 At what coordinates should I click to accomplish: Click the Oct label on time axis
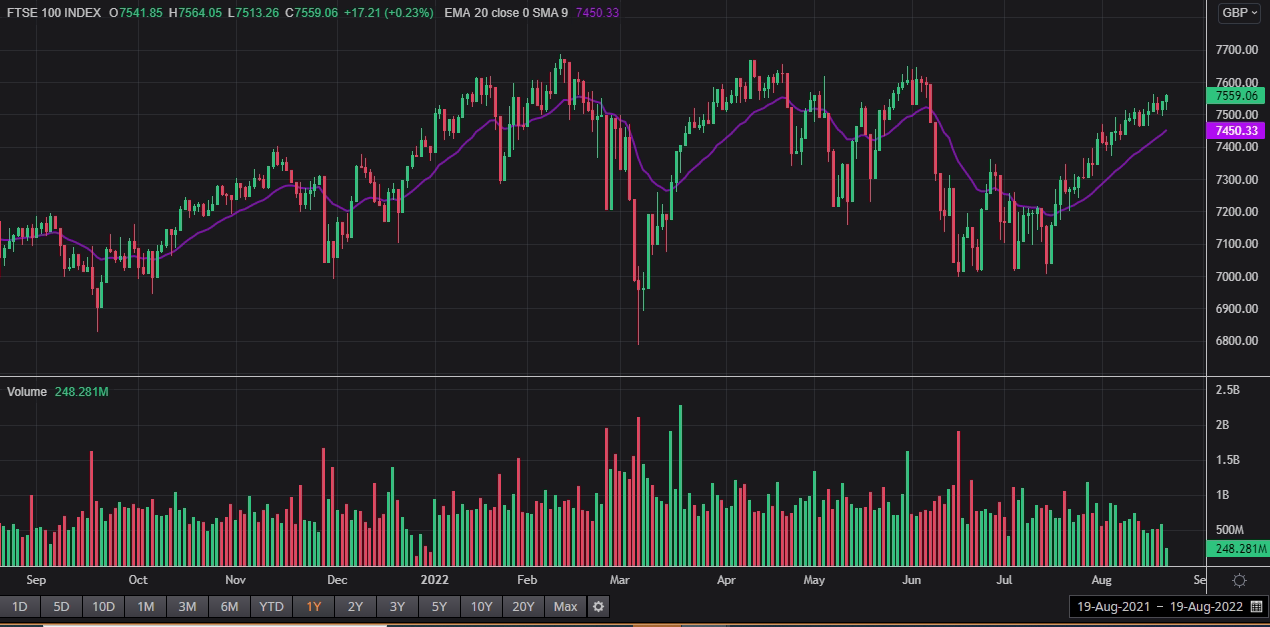tap(137, 579)
